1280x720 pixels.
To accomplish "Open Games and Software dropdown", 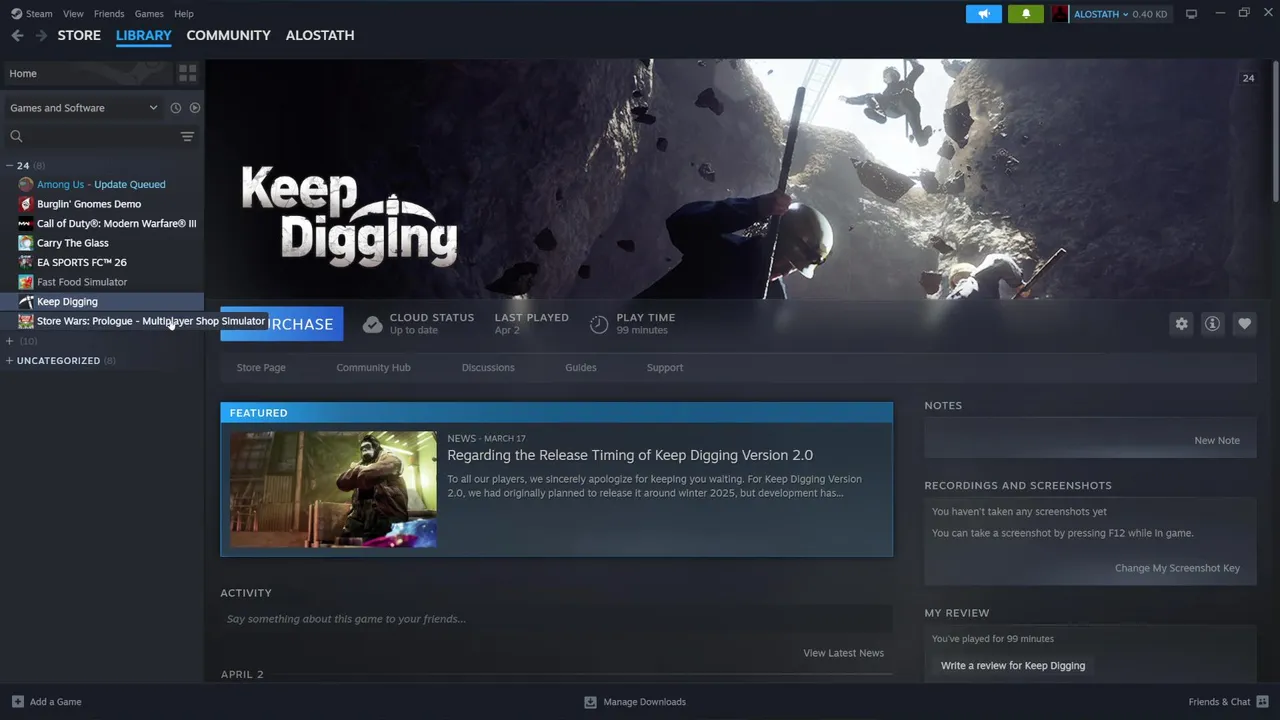I will 82,108.
